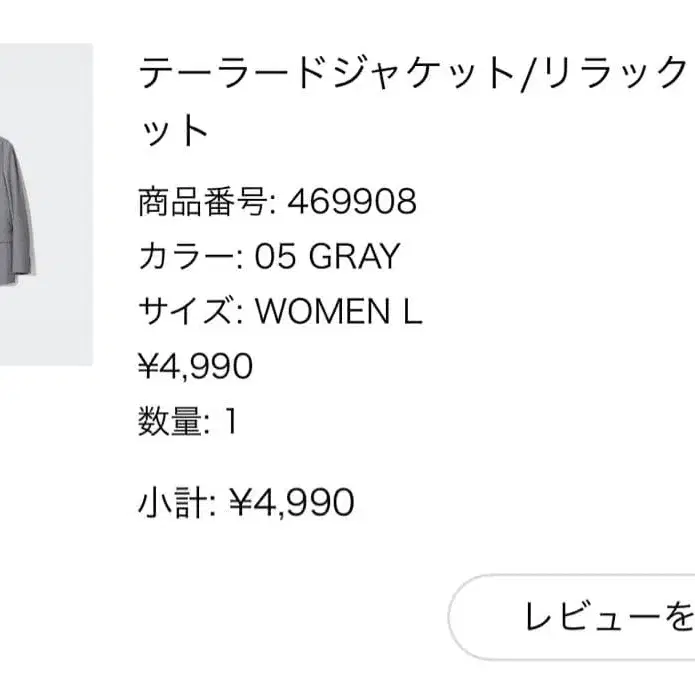Click the wrapped title line ット
Image resolution: width=695 pixels, height=695 pixels.
click(x=174, y=130)
